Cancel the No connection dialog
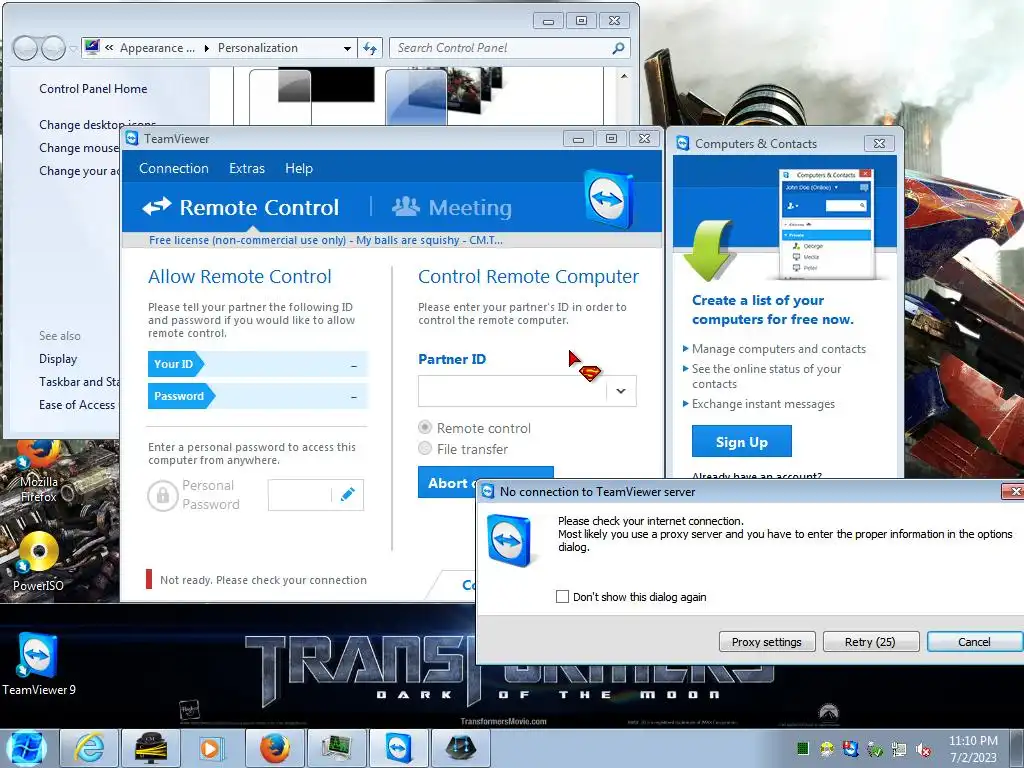Image resolution: width=1024 pixels, height=768 pixels. click(974, 641)
